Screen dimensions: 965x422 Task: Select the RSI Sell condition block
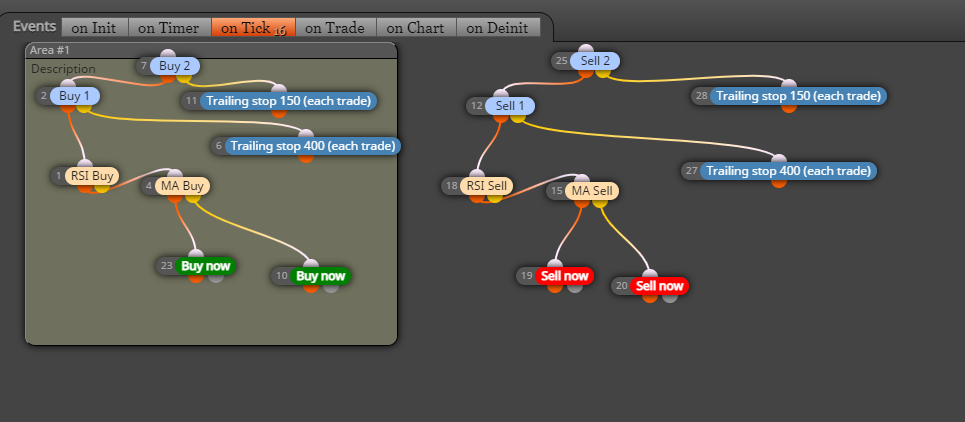(486, 186)
